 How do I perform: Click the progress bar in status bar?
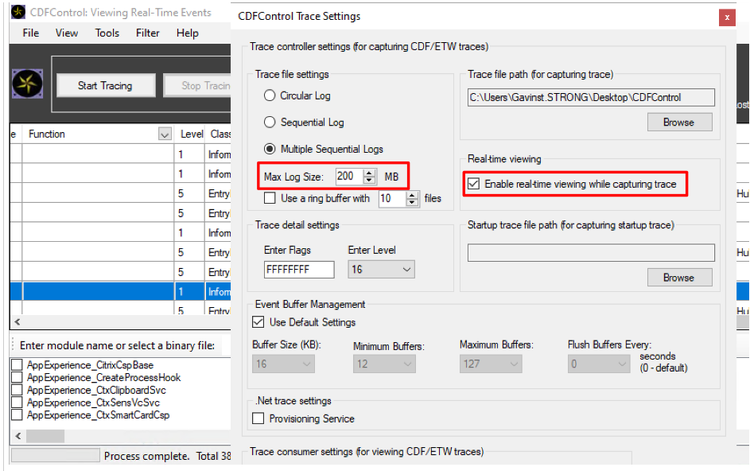[x=55, y=455]
